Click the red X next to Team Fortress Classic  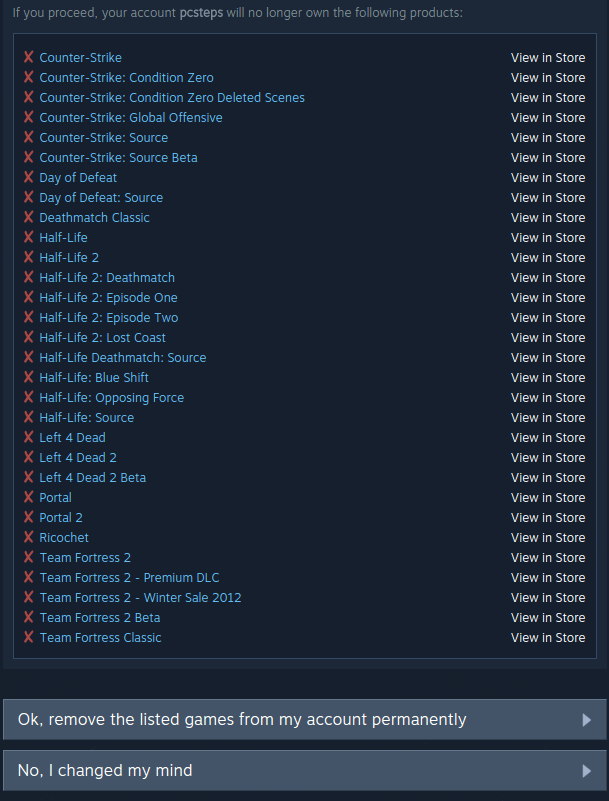coord(29,637)
